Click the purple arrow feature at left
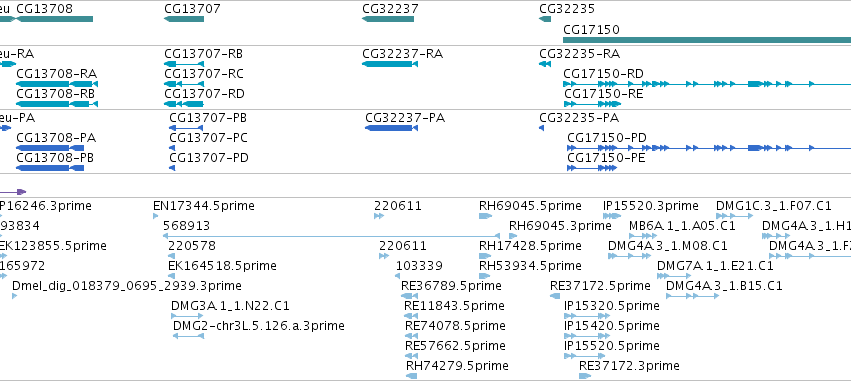 (13, 192)
